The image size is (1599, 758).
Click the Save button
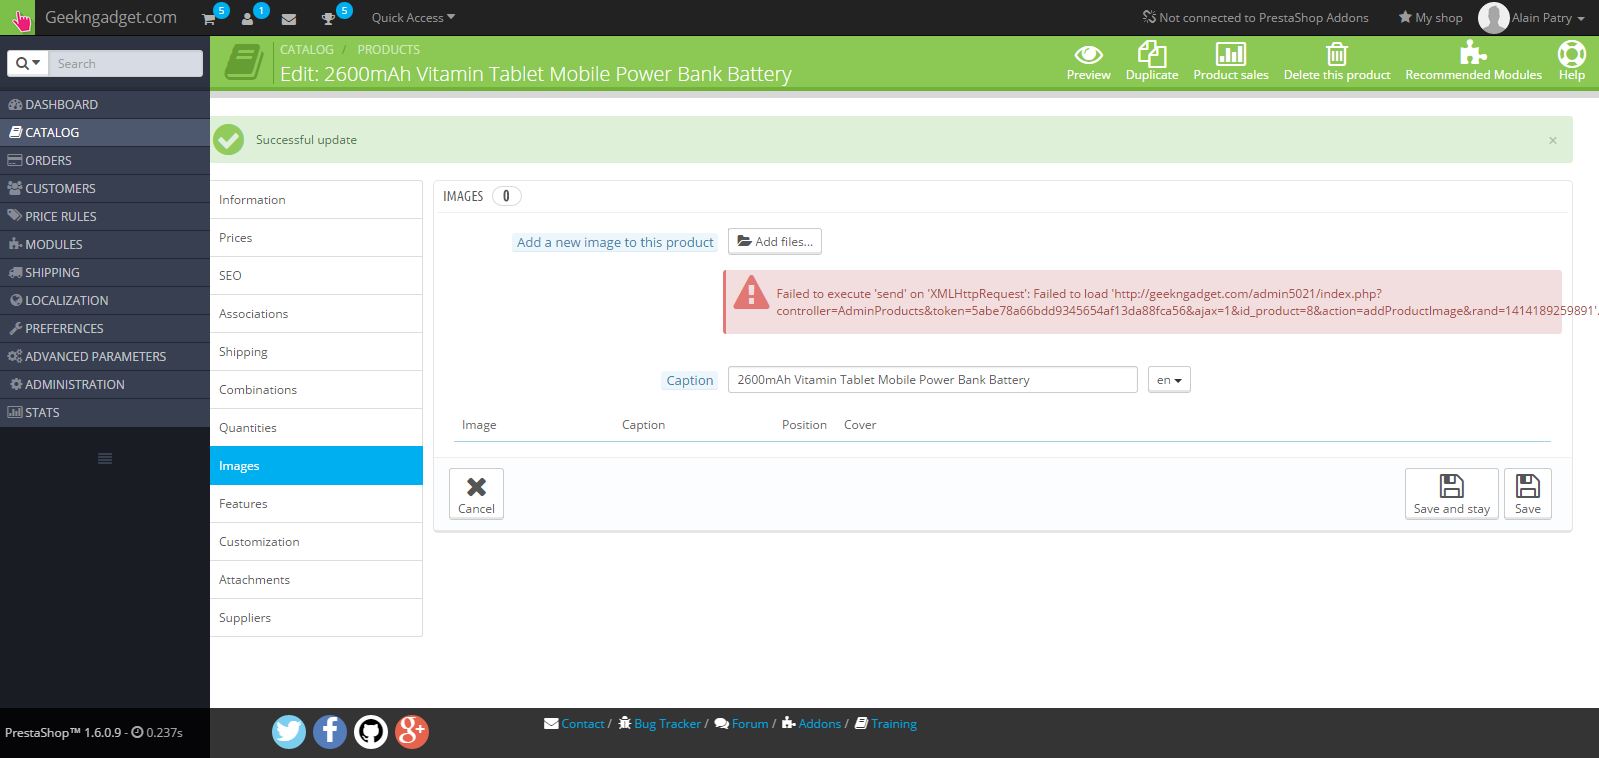click(1527, 494)
